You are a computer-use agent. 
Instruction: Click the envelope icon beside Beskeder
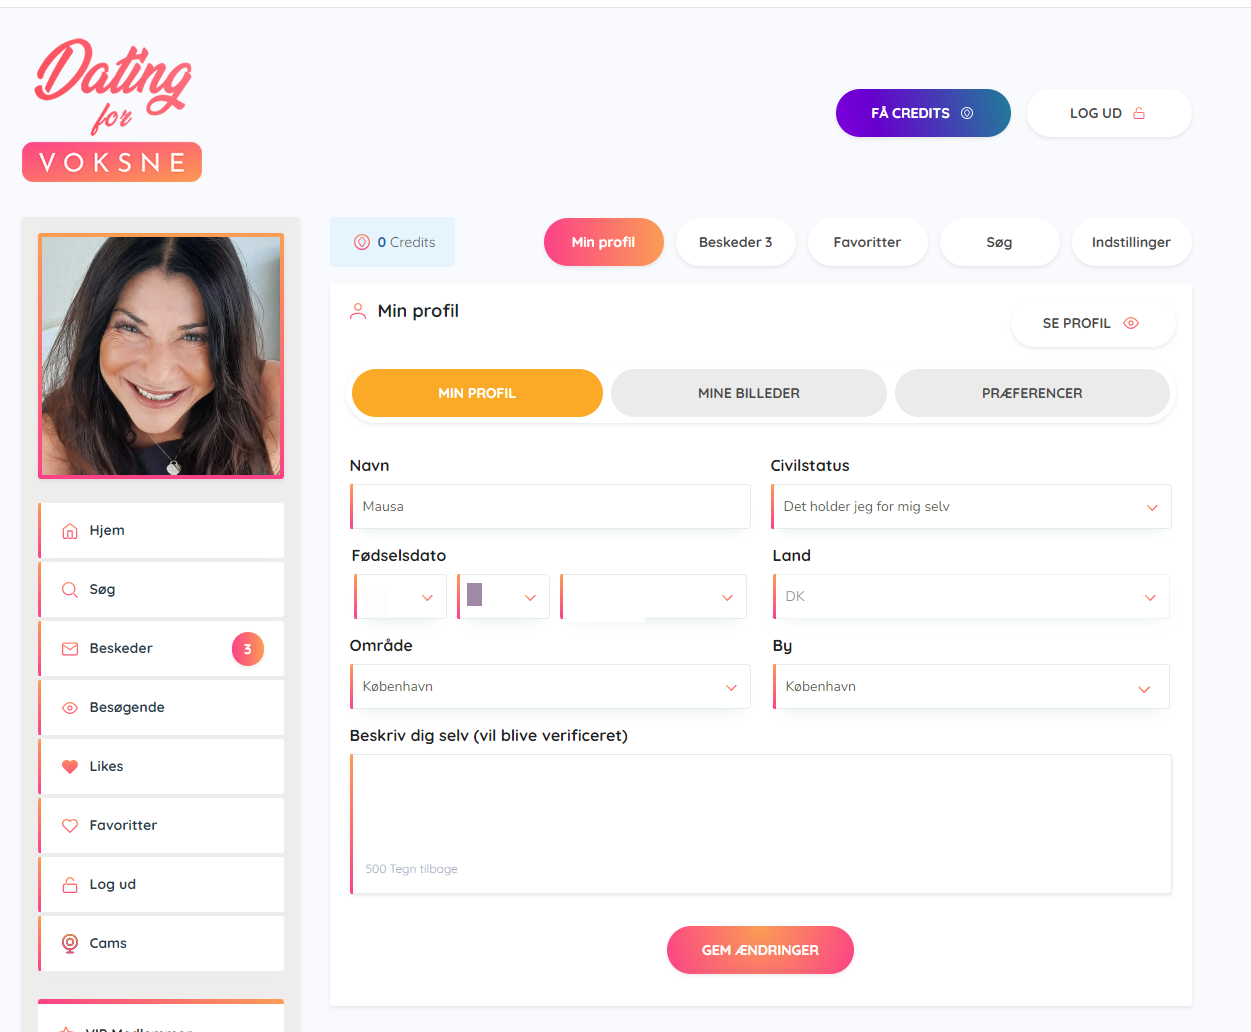pyautogui.click(x=70, y=649)
